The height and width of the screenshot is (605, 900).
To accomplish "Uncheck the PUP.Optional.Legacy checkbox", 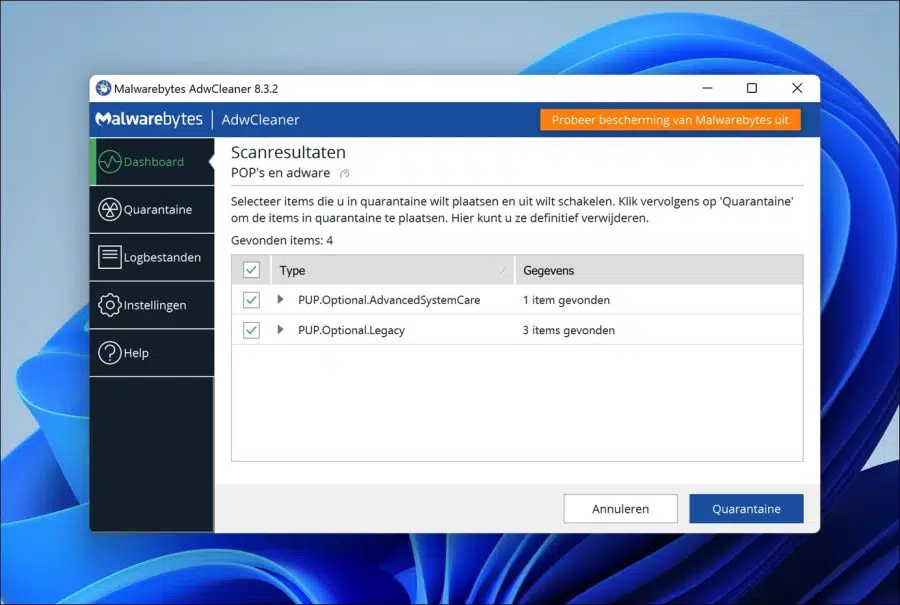I will click(251, 330).
